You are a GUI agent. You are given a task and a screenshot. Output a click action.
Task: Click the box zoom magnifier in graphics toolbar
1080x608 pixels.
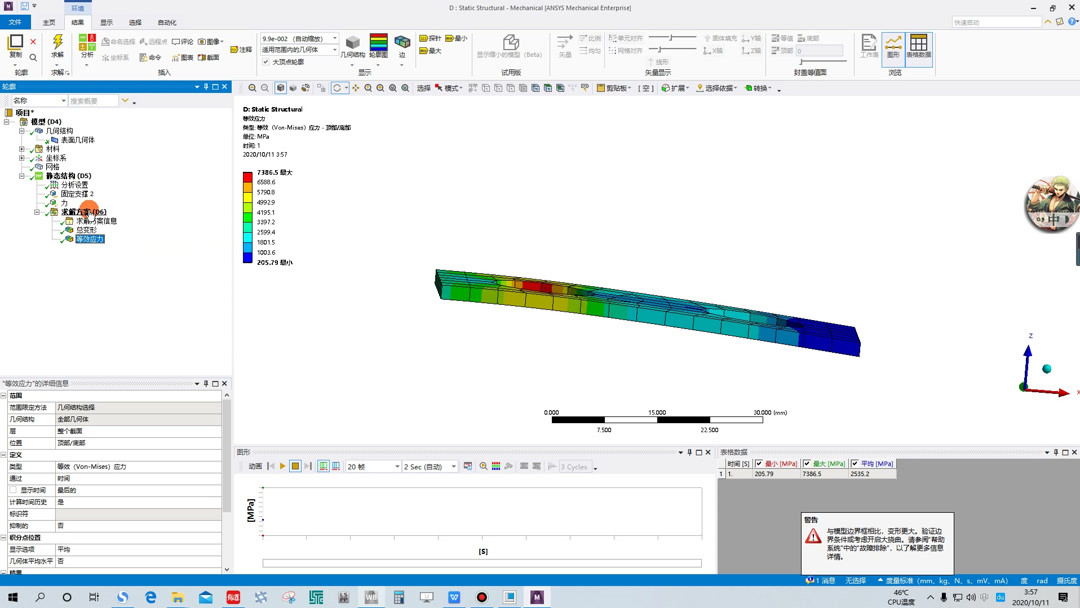(367, 88)
